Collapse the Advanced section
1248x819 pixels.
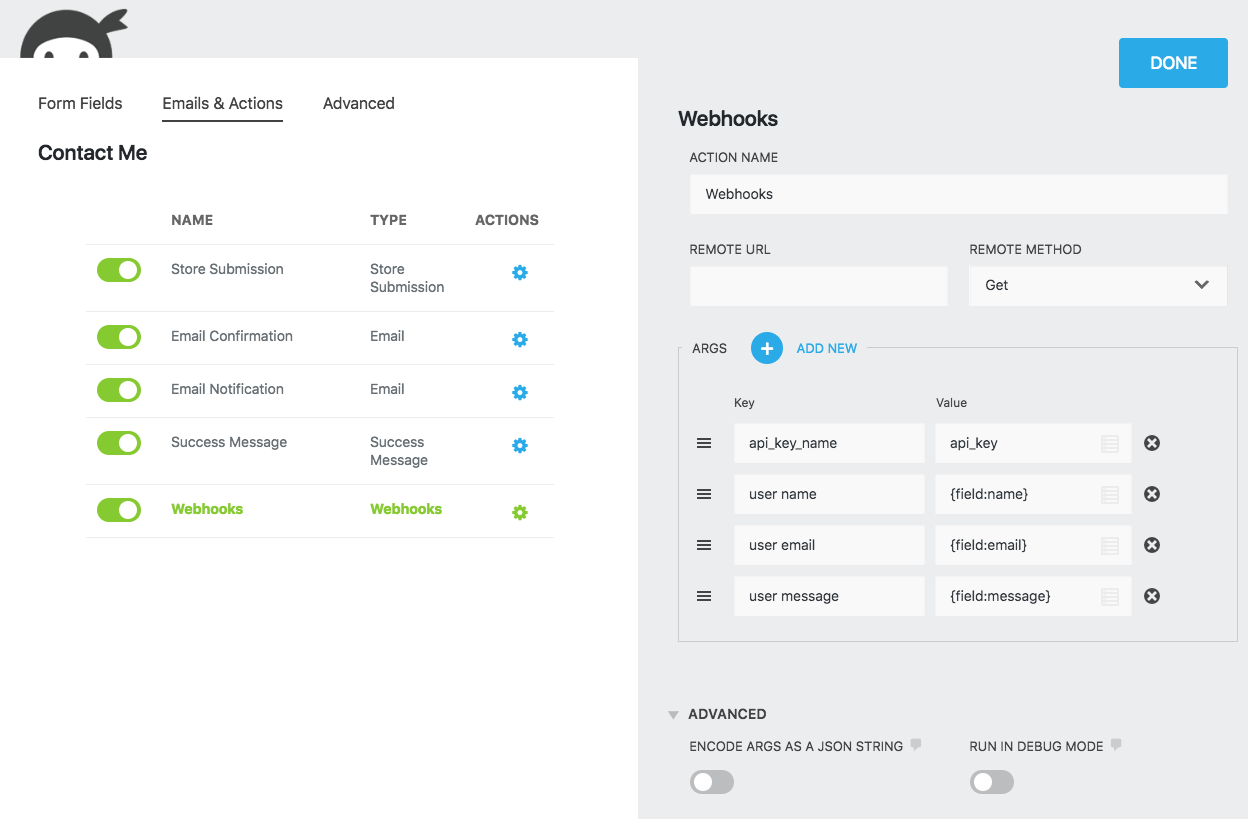(x=673, y=714)
